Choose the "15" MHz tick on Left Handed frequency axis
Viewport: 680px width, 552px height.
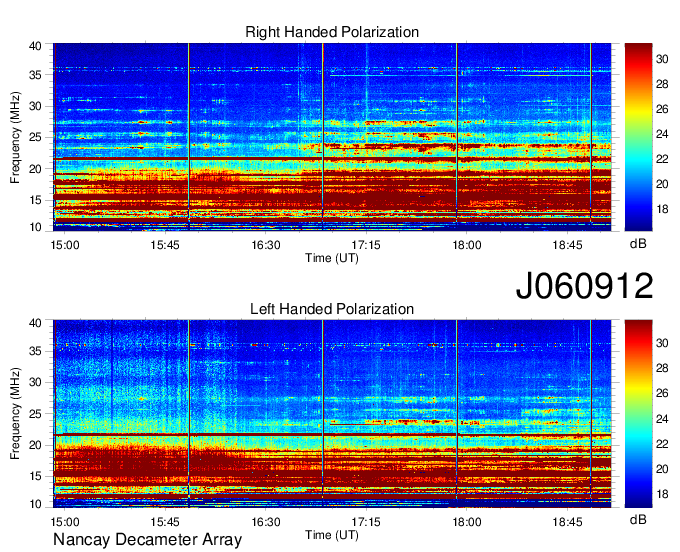pyautogui.click(x=35, y=477)
